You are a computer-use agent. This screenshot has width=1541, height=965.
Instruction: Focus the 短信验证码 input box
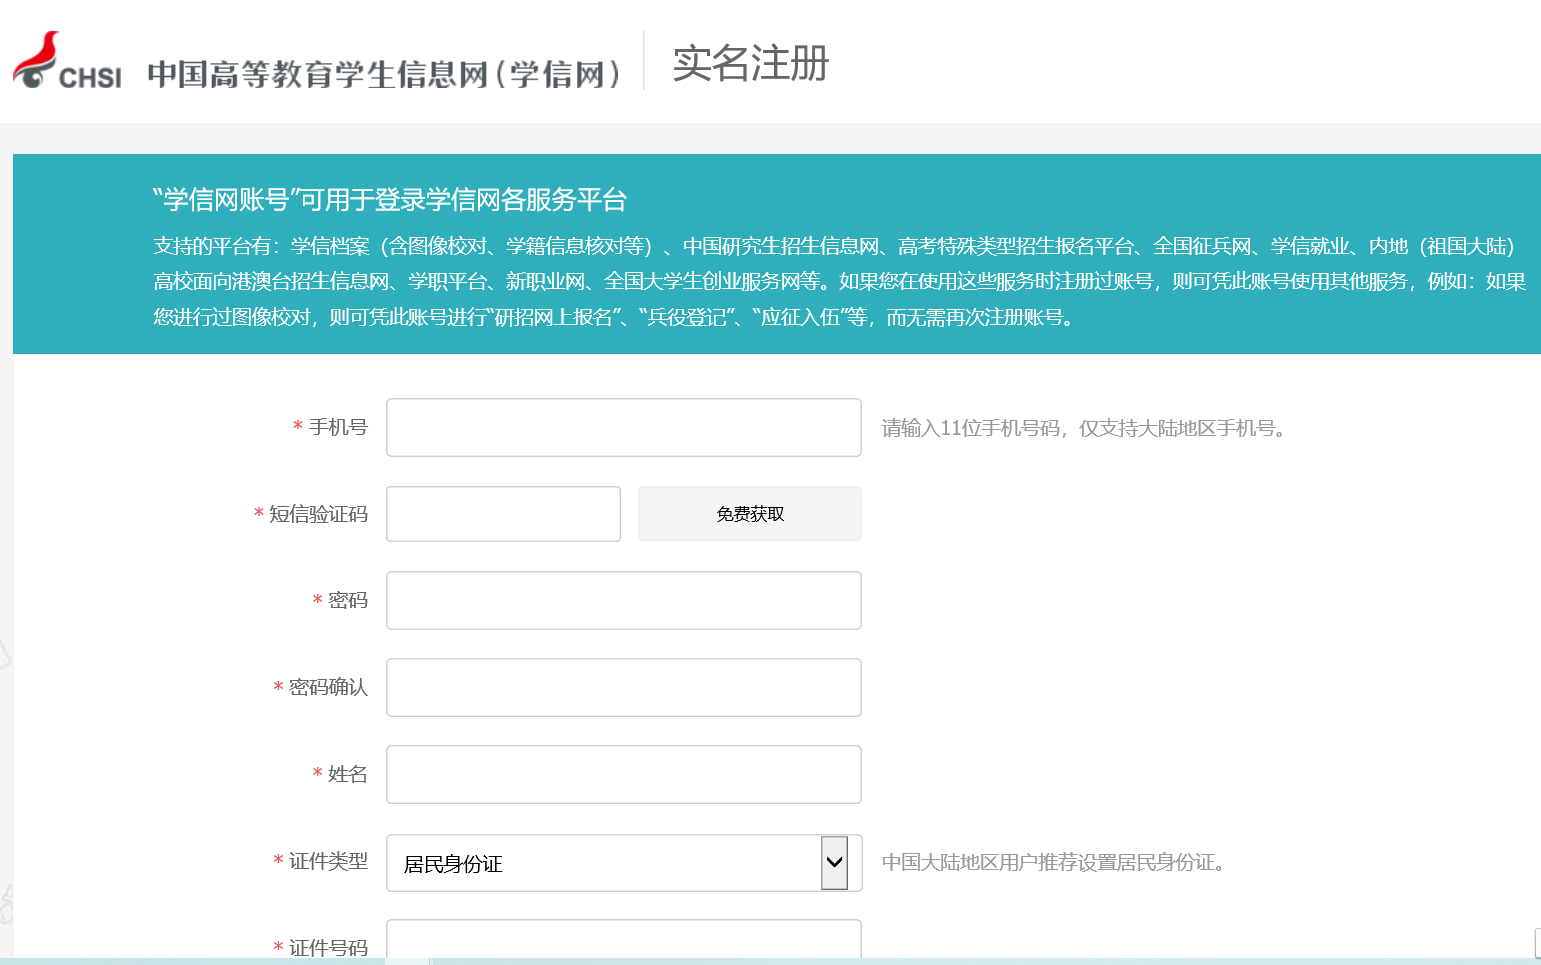tap(503, 514)
